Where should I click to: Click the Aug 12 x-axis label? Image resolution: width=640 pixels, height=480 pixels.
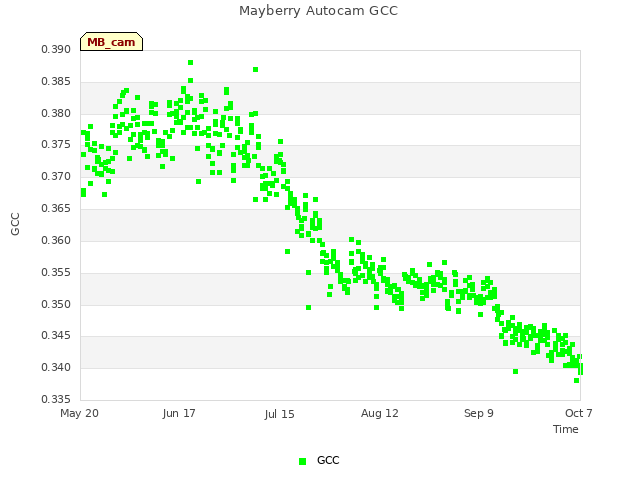[380, 413]
